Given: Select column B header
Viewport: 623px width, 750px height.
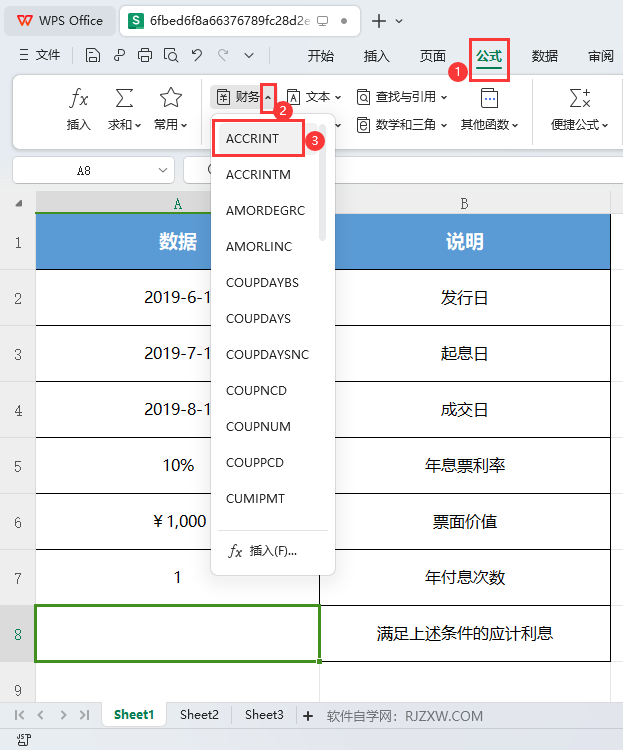Looking at the screenshot, I should point(465,203).
